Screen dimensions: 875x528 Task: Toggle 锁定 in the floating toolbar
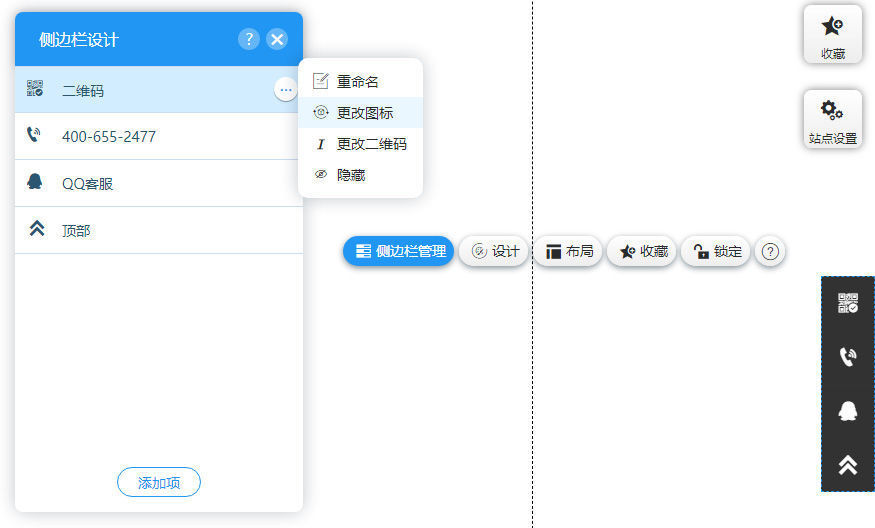click(x=716, y=251)
